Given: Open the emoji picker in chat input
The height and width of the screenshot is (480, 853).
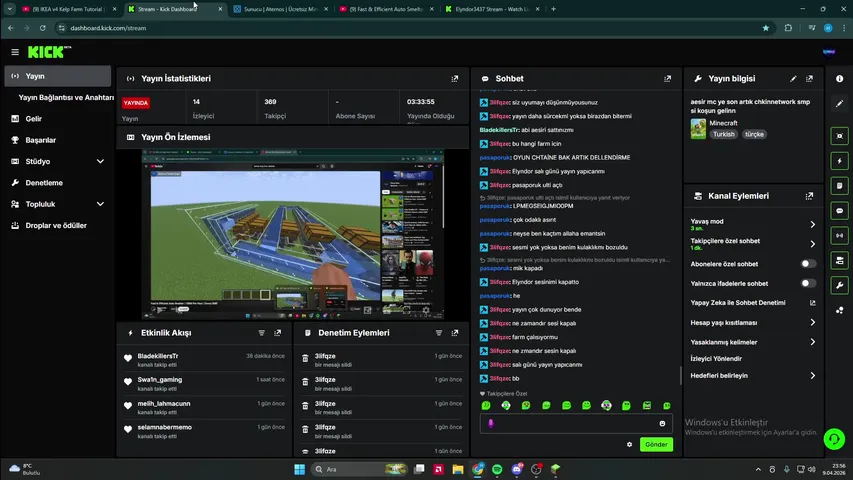Looking at the screenshot, I should 662,423.
